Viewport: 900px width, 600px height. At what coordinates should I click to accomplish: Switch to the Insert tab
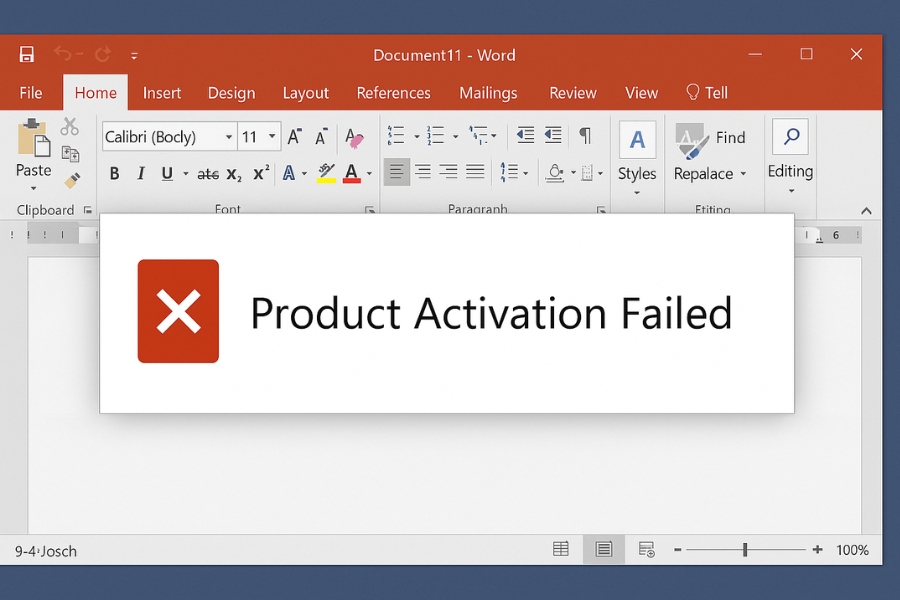pos(162,92)
